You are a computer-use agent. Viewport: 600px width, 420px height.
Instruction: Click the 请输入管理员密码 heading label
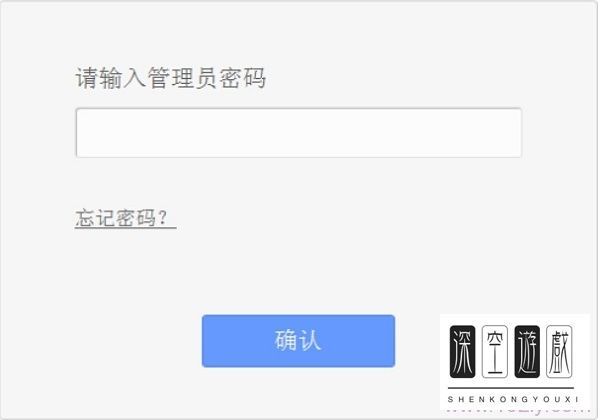(x=170, y=78)
